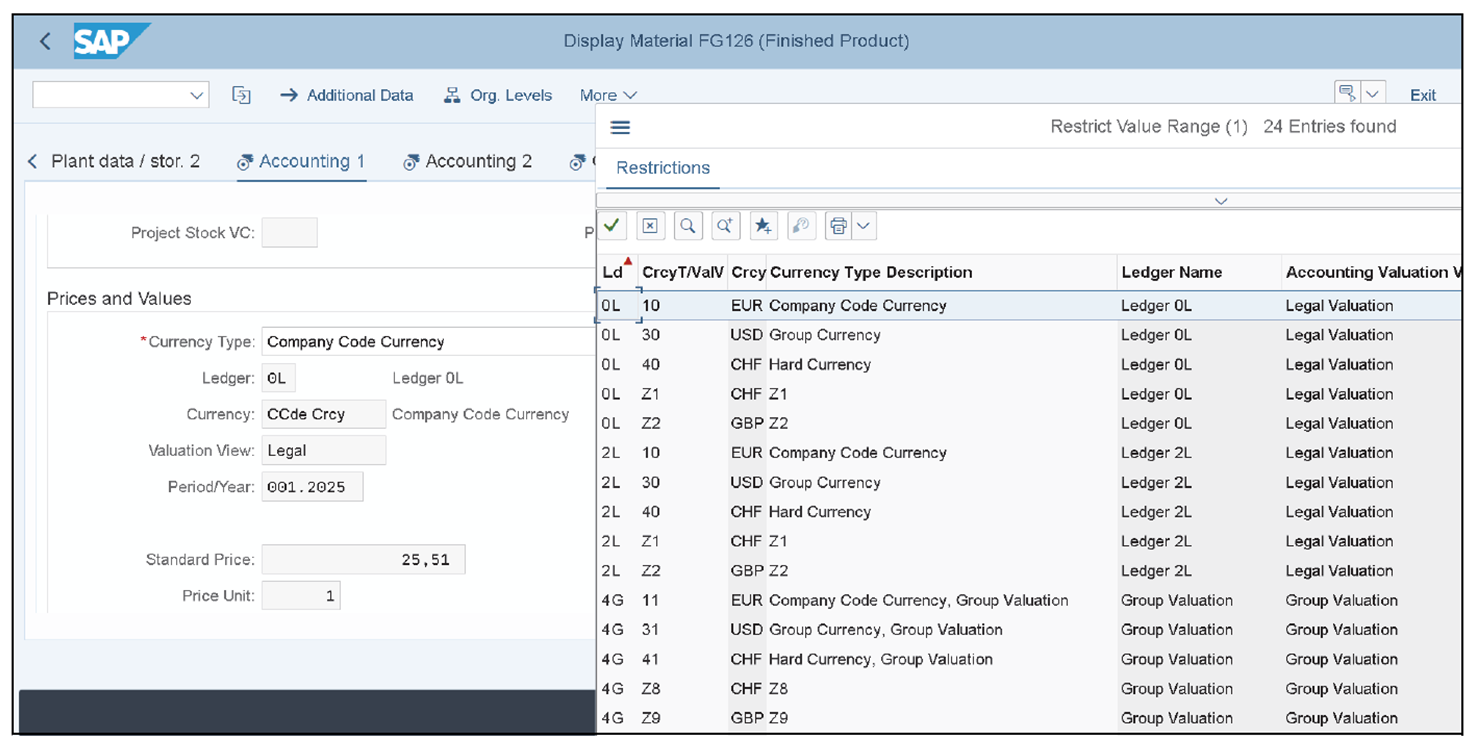Collapse the popup via its center chevron
1475x743 pixels.
tap(1220, 200)
